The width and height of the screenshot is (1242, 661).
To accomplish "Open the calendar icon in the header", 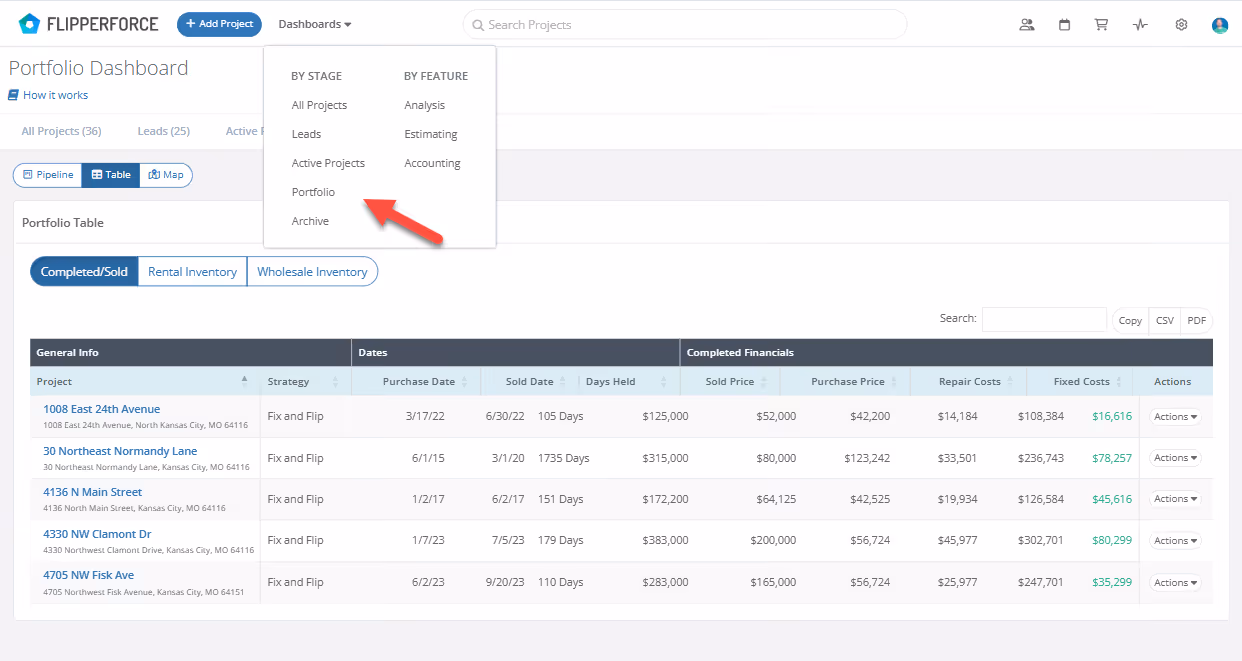I will [x=1065, y=25].
